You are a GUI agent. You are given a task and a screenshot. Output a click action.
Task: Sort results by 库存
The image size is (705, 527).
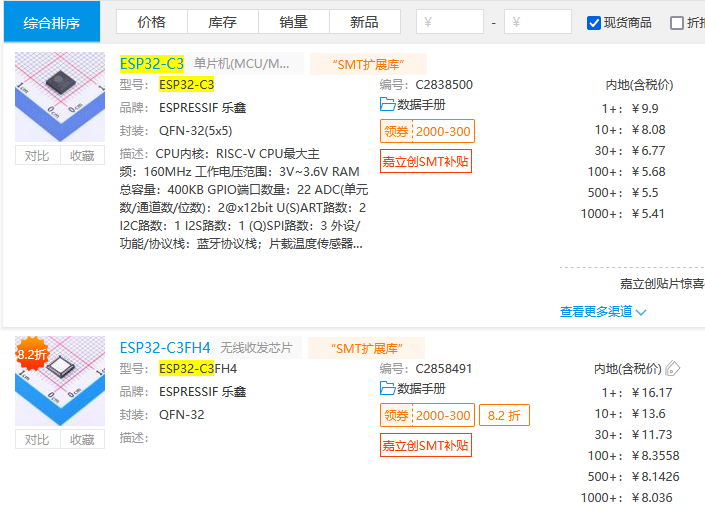[x=223, y=22]
